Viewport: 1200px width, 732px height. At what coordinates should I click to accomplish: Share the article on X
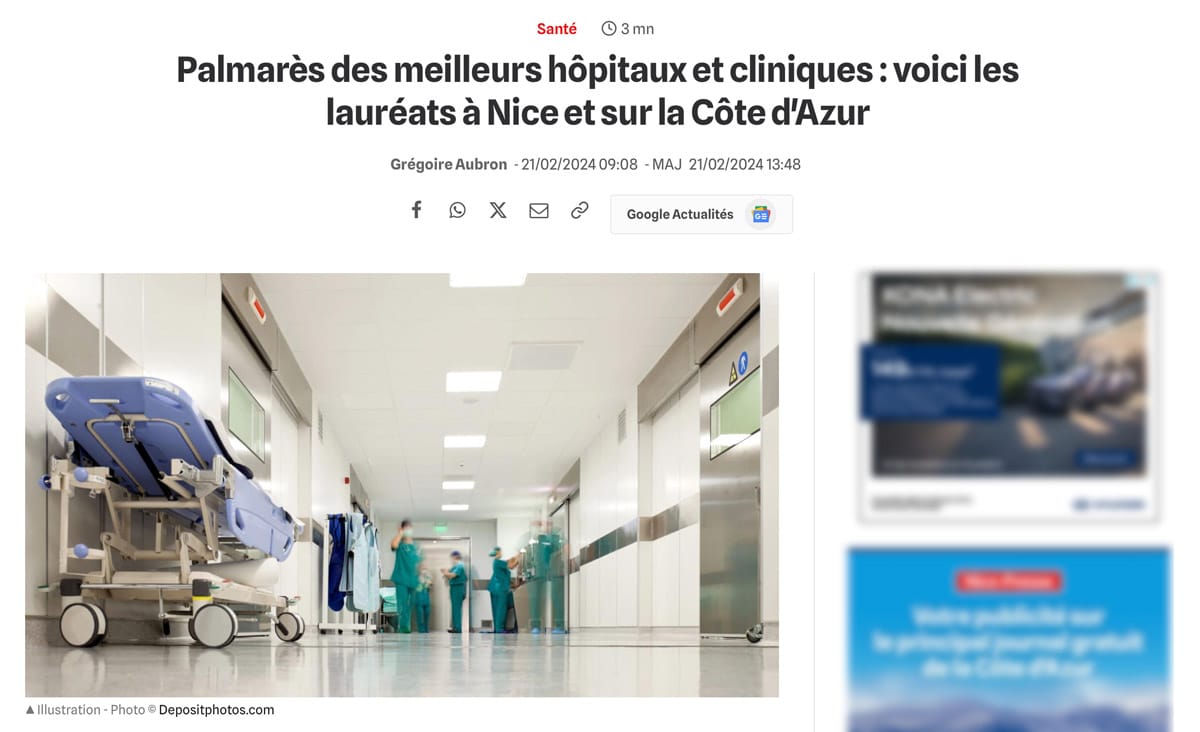point(498,210)
